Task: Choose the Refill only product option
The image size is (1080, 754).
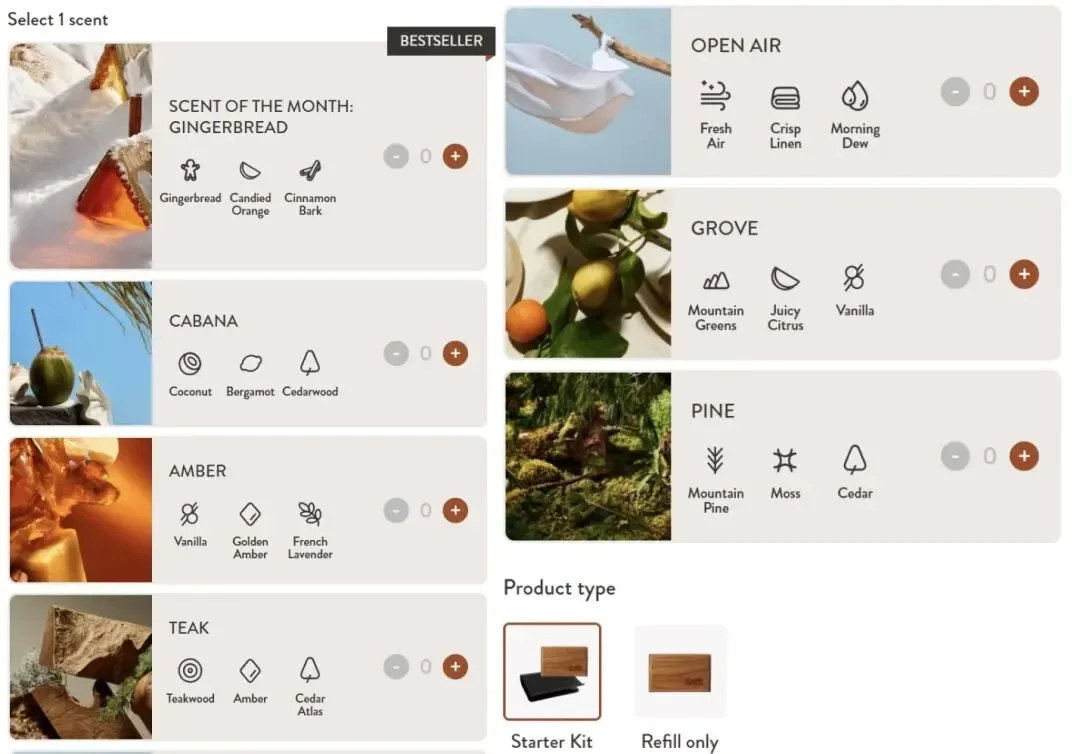Action: tap(680, 671)
